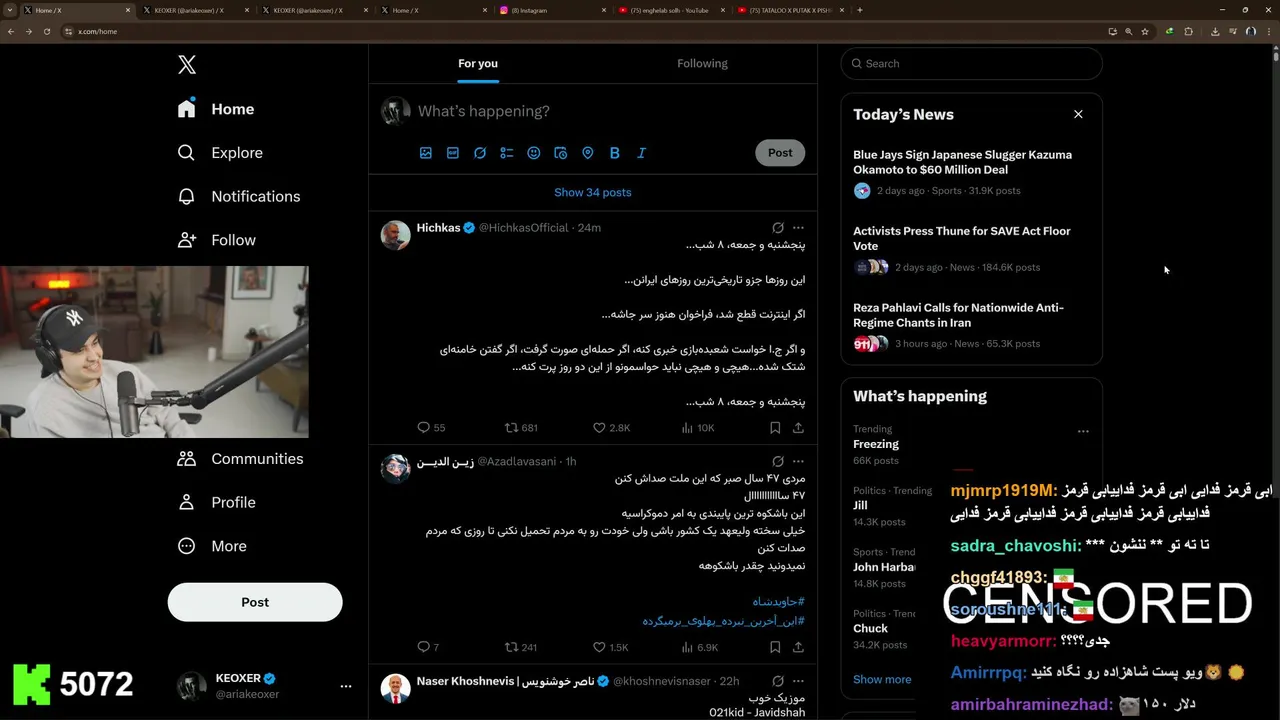
Task: Click Grok icon on Azadlavasani post
Action: tap(778, 462)
